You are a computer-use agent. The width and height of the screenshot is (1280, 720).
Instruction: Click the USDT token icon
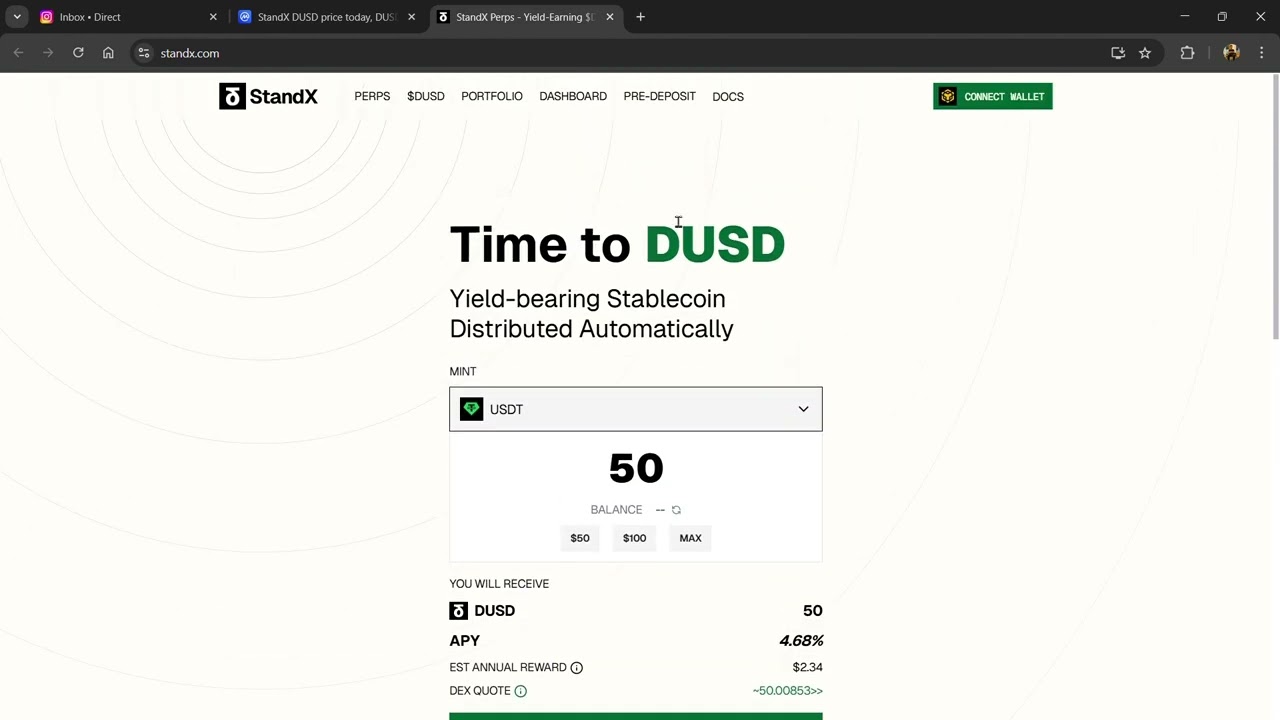pyautogui.click(x=471, y=409)
